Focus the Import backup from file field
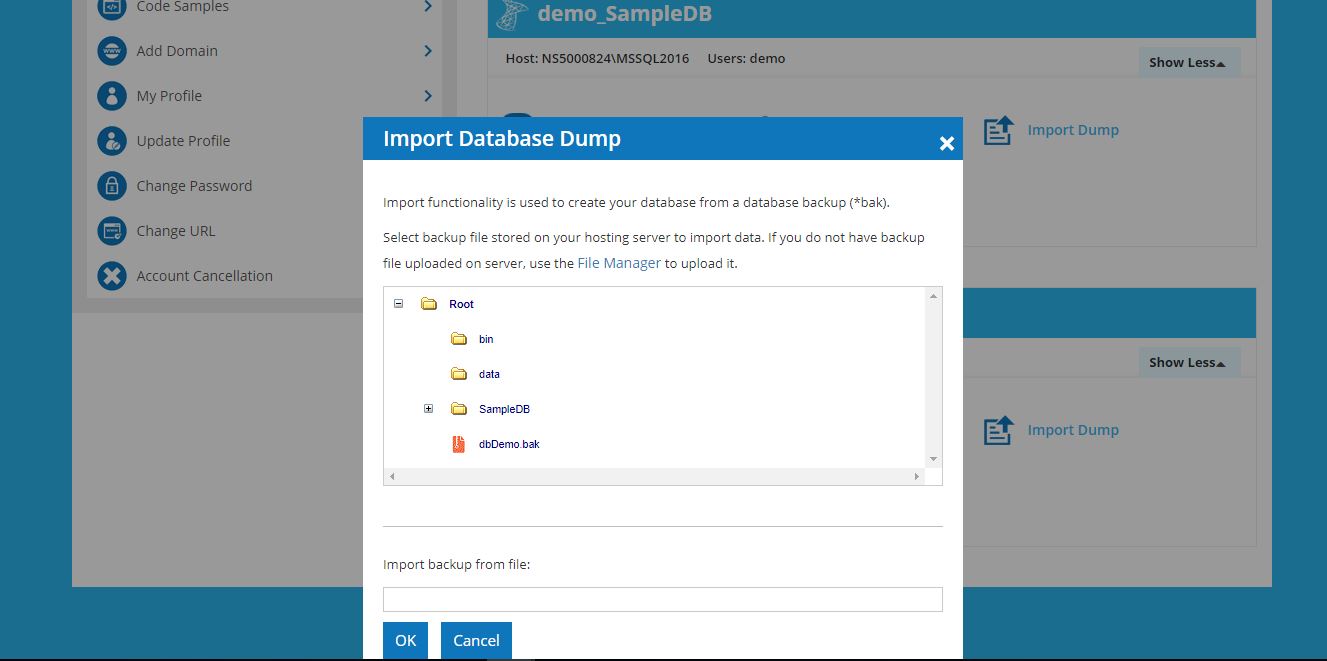The width and height of the screenshot is (1327, 661). pyautogui.click(x=663, y=599)
